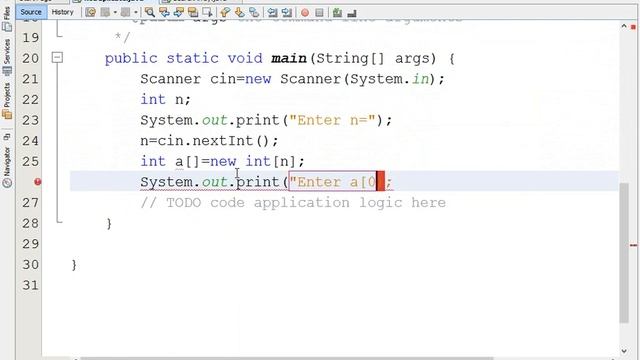Click the vertical scrollbar thumb
The image size is (640, 360).
tap(624, 253)
